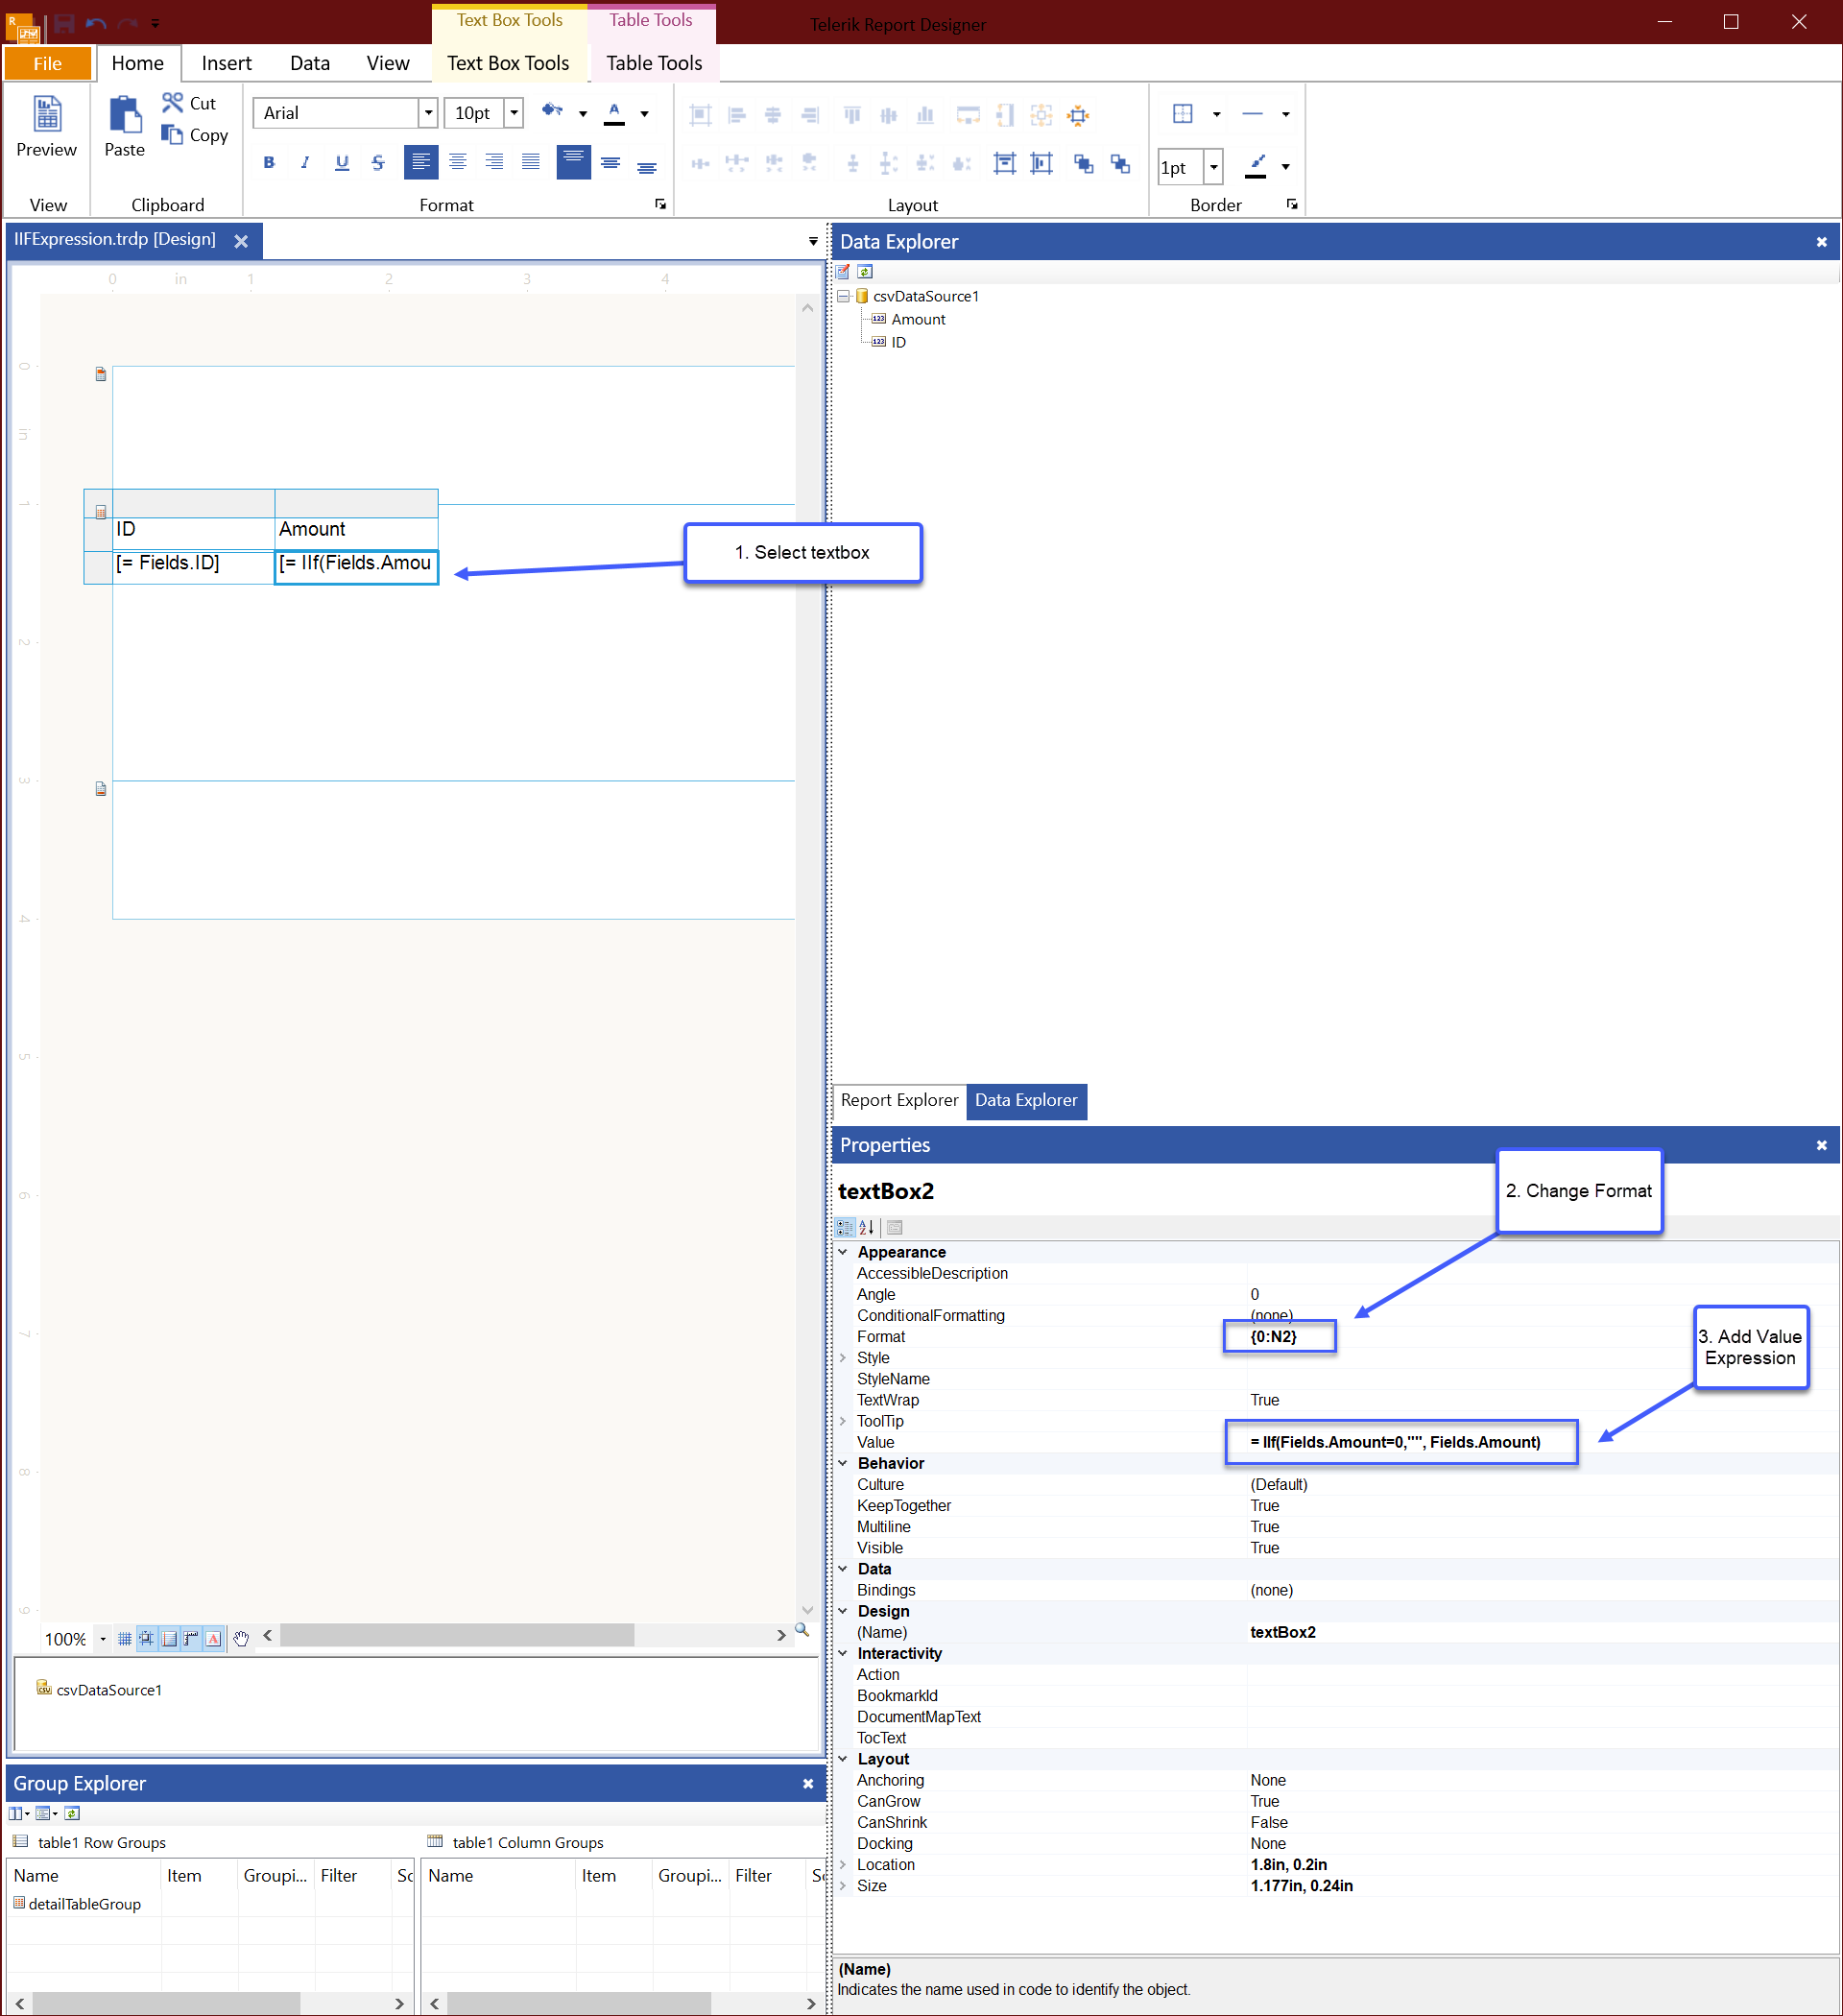
Task: Click the justify text alignment icon
Action: [530, 162]
